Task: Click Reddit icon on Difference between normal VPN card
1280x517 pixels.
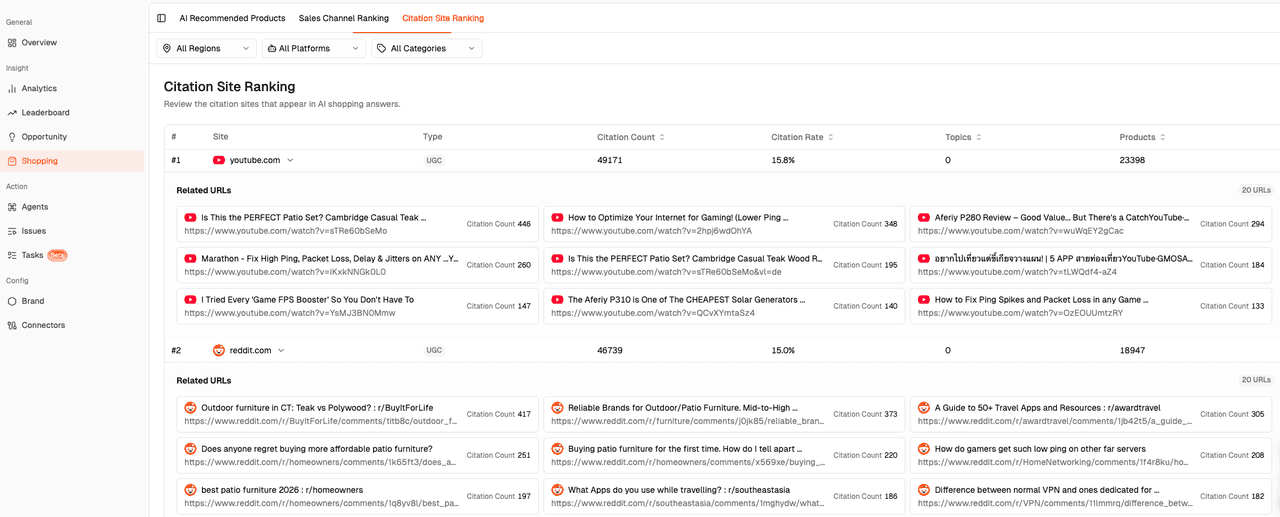Action: click(924, 490)
